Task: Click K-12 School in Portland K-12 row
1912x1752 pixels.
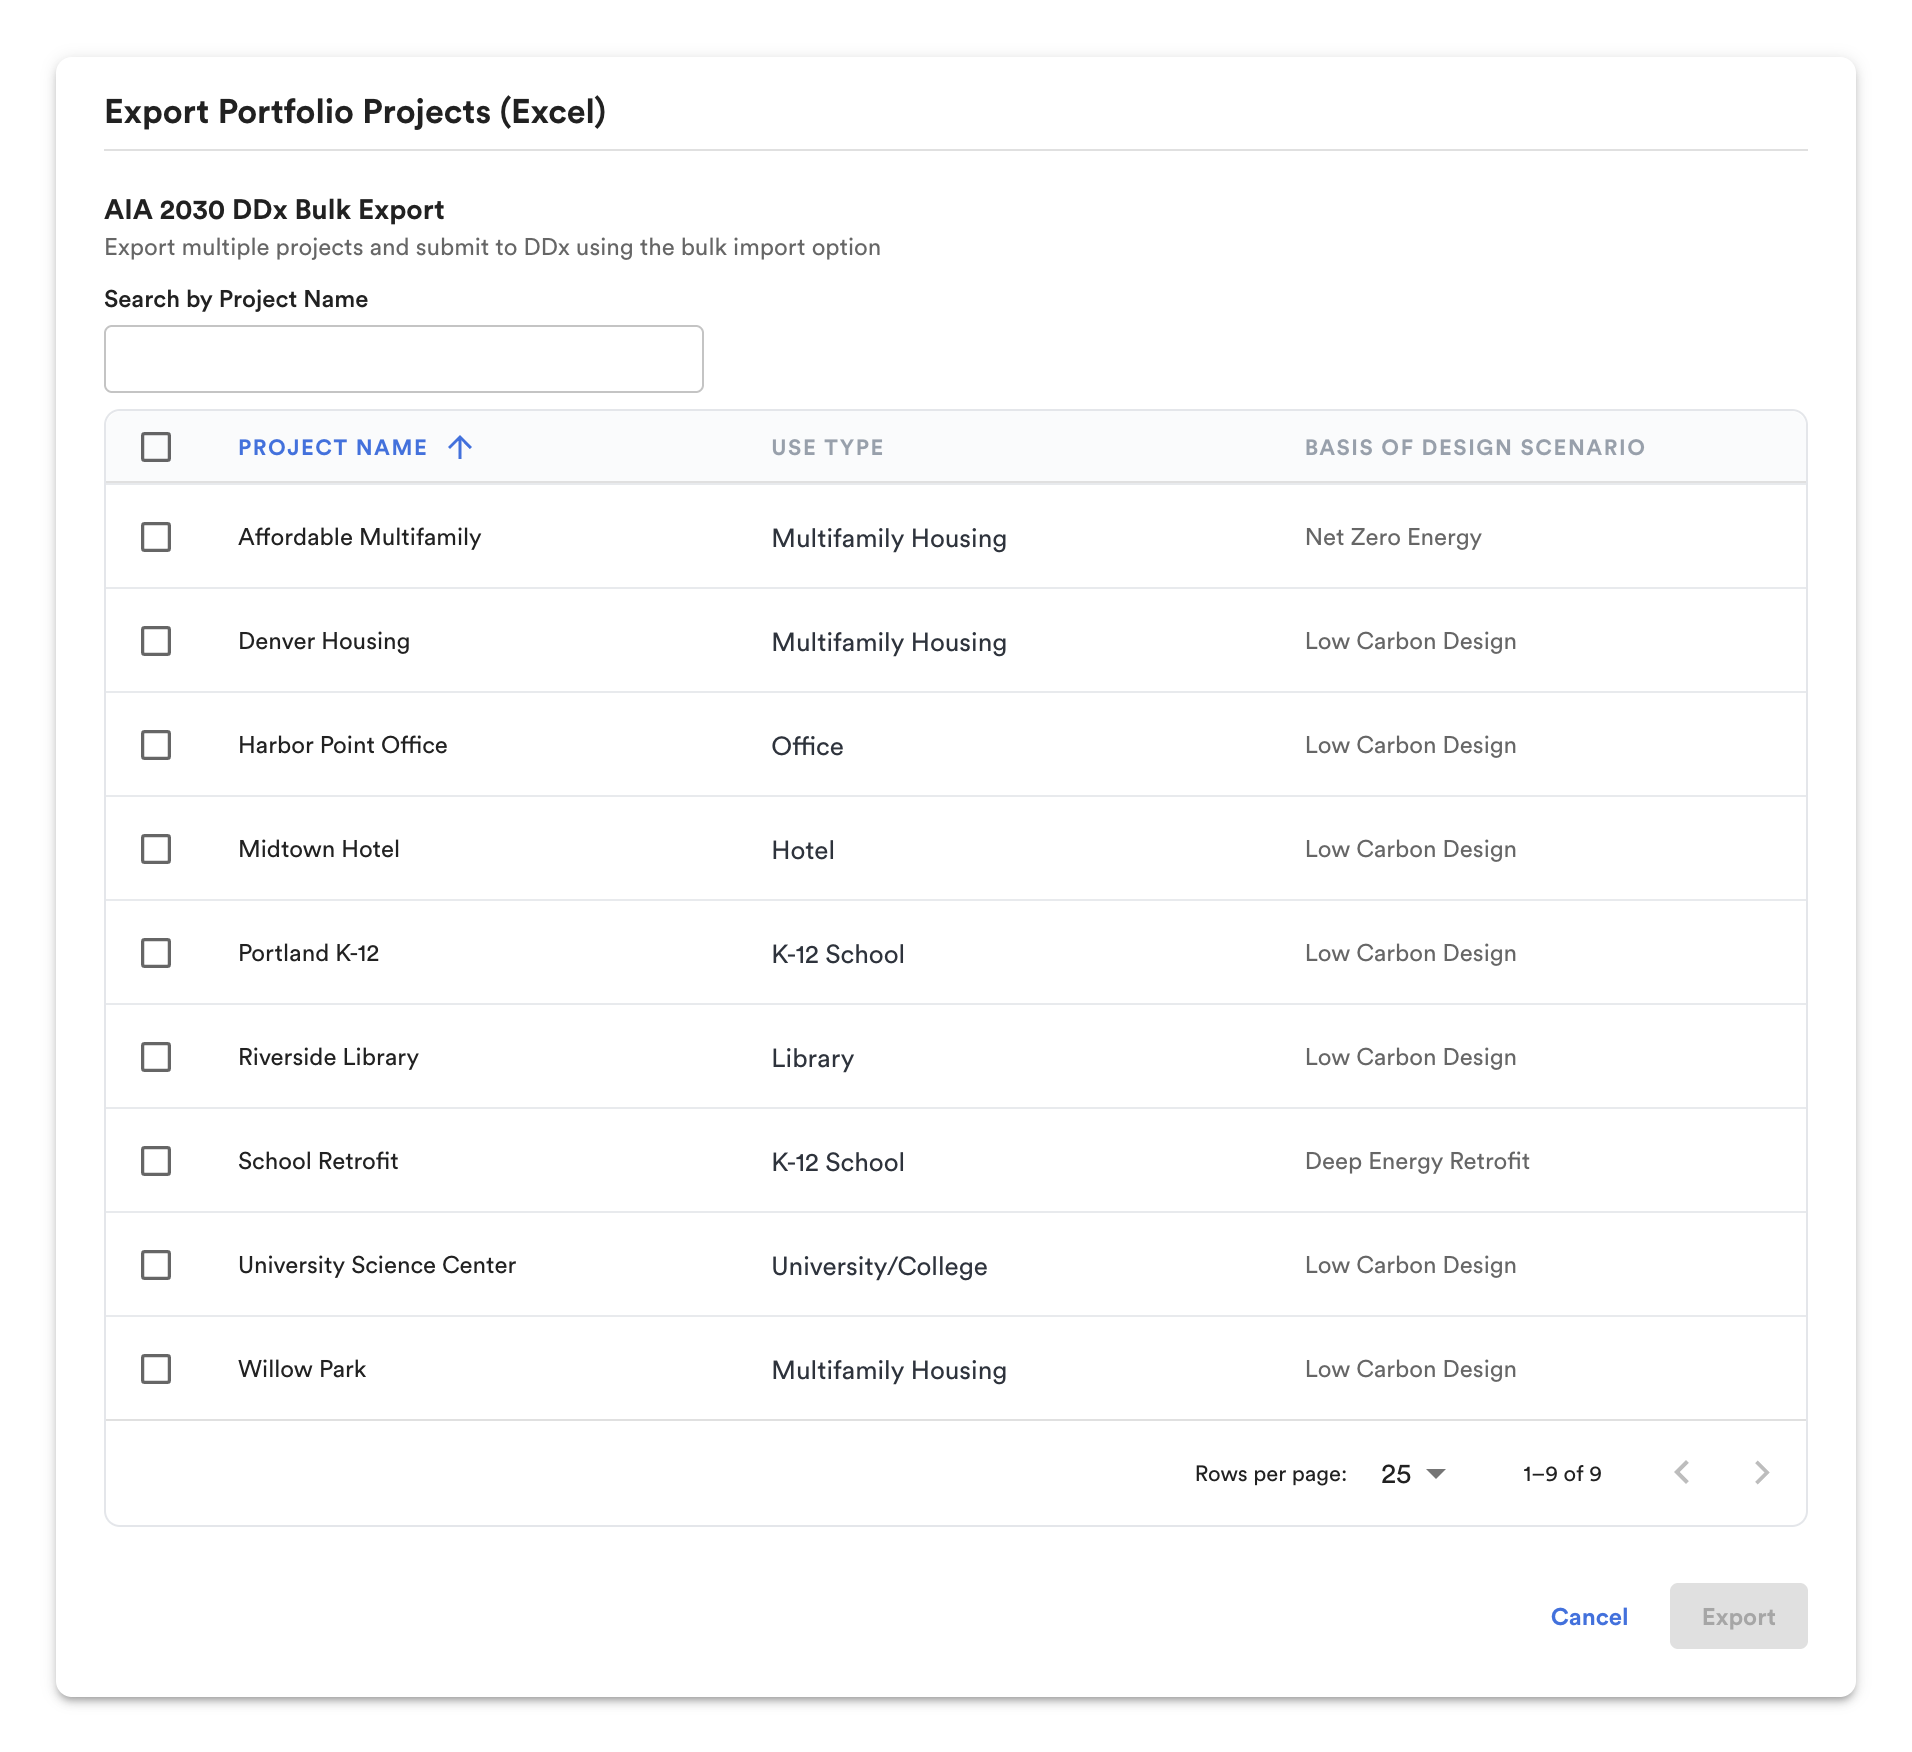Action: tap(838, 954)
